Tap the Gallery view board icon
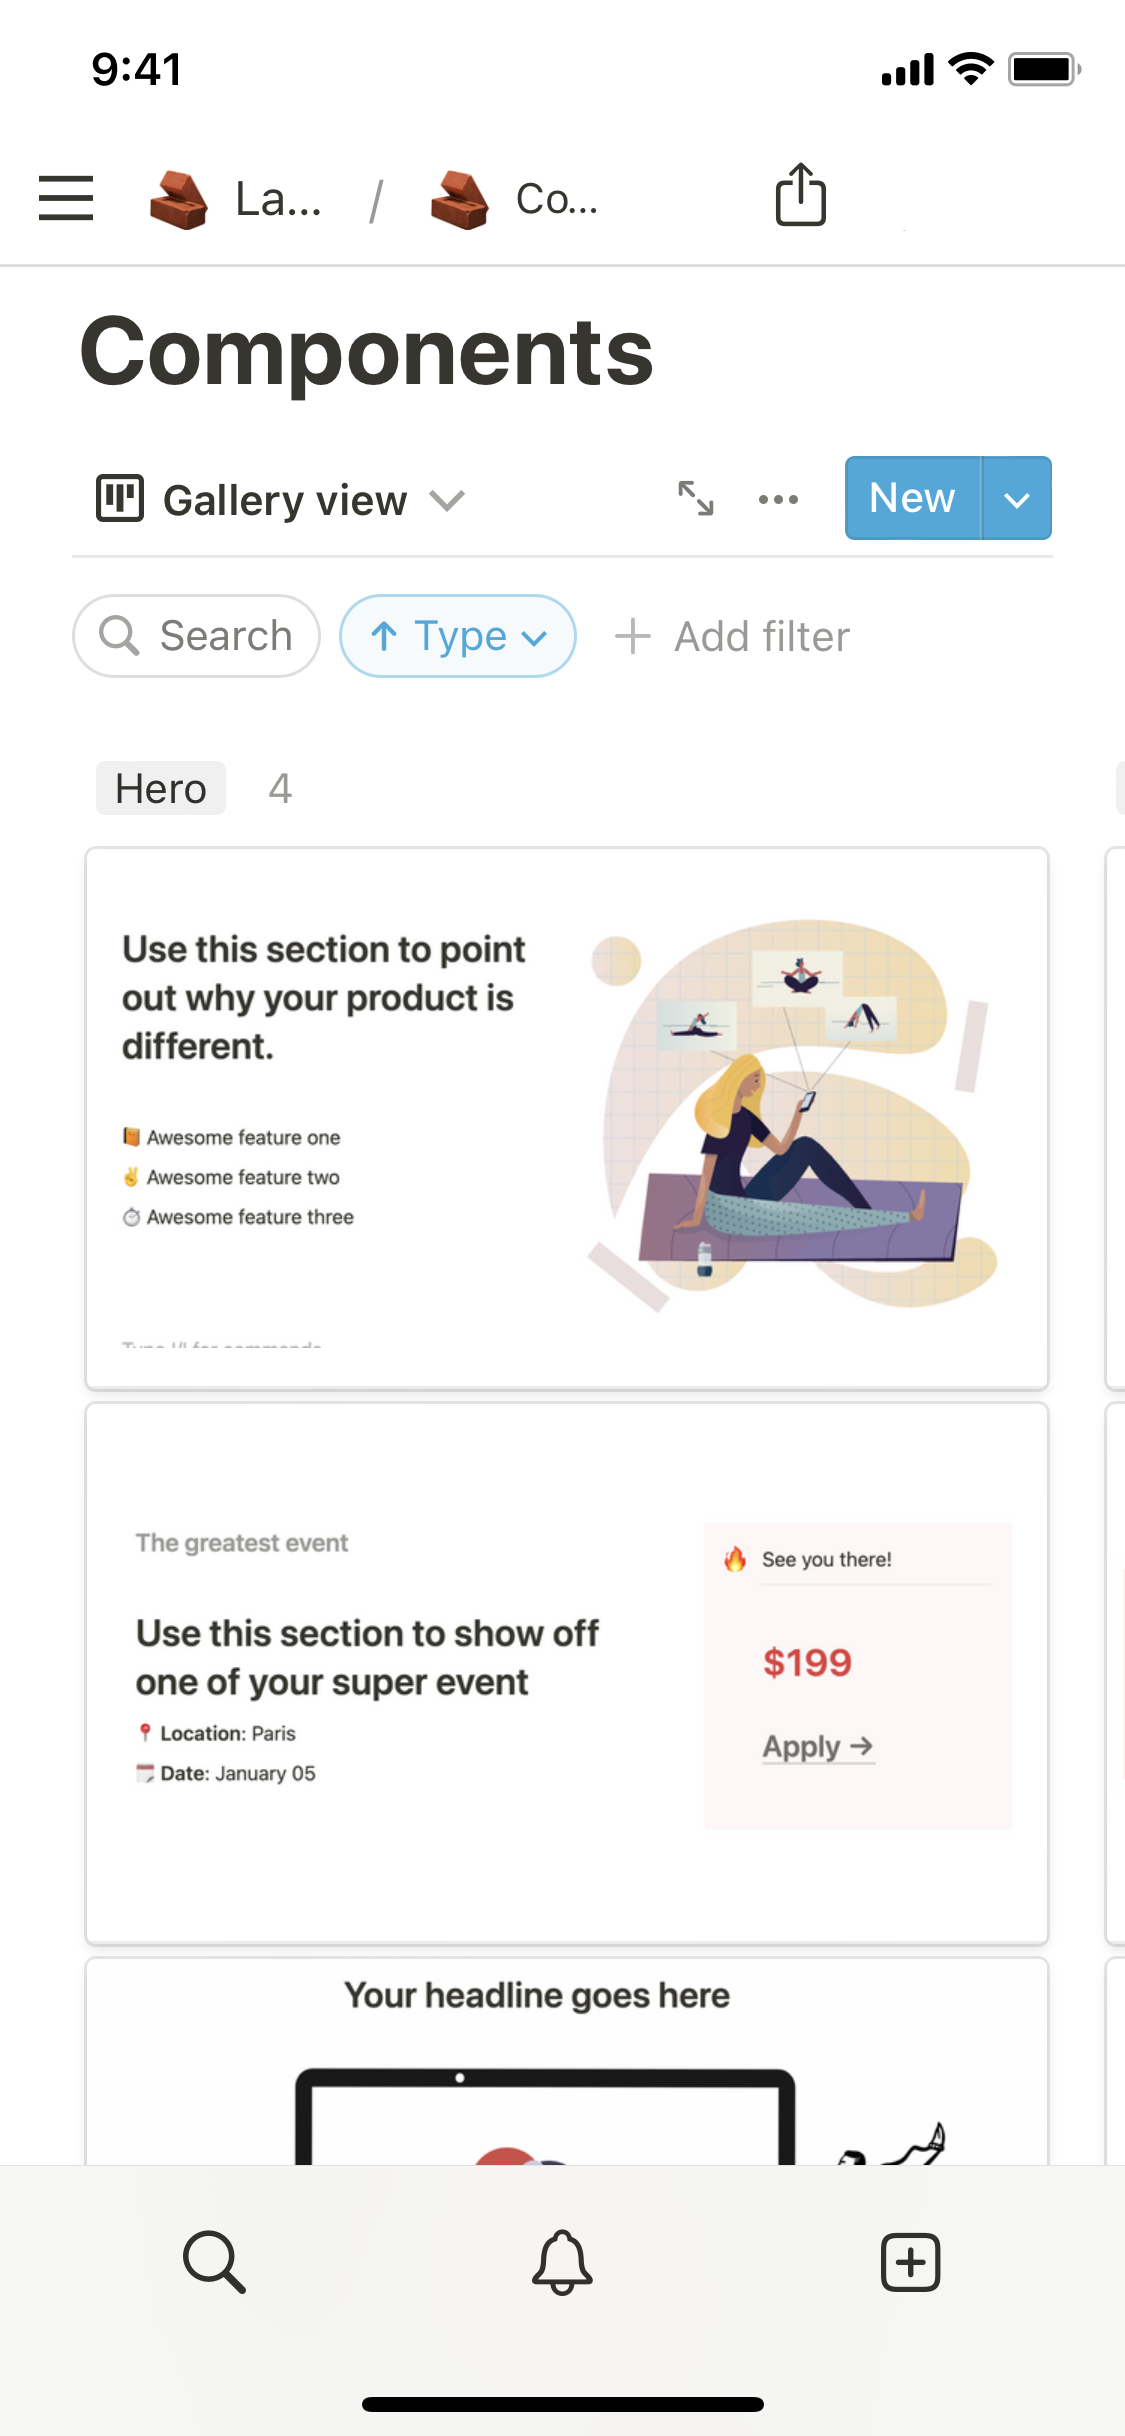 [120, 498]
